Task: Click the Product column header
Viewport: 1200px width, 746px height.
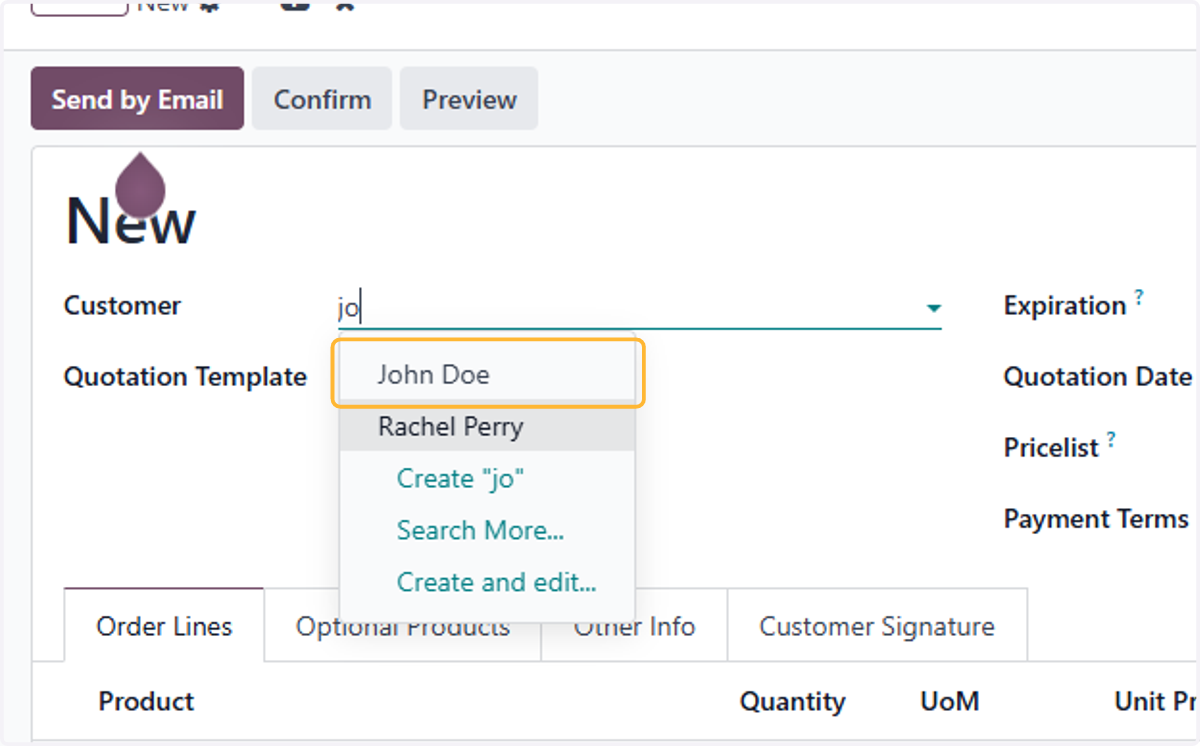Action: [146, 701]
